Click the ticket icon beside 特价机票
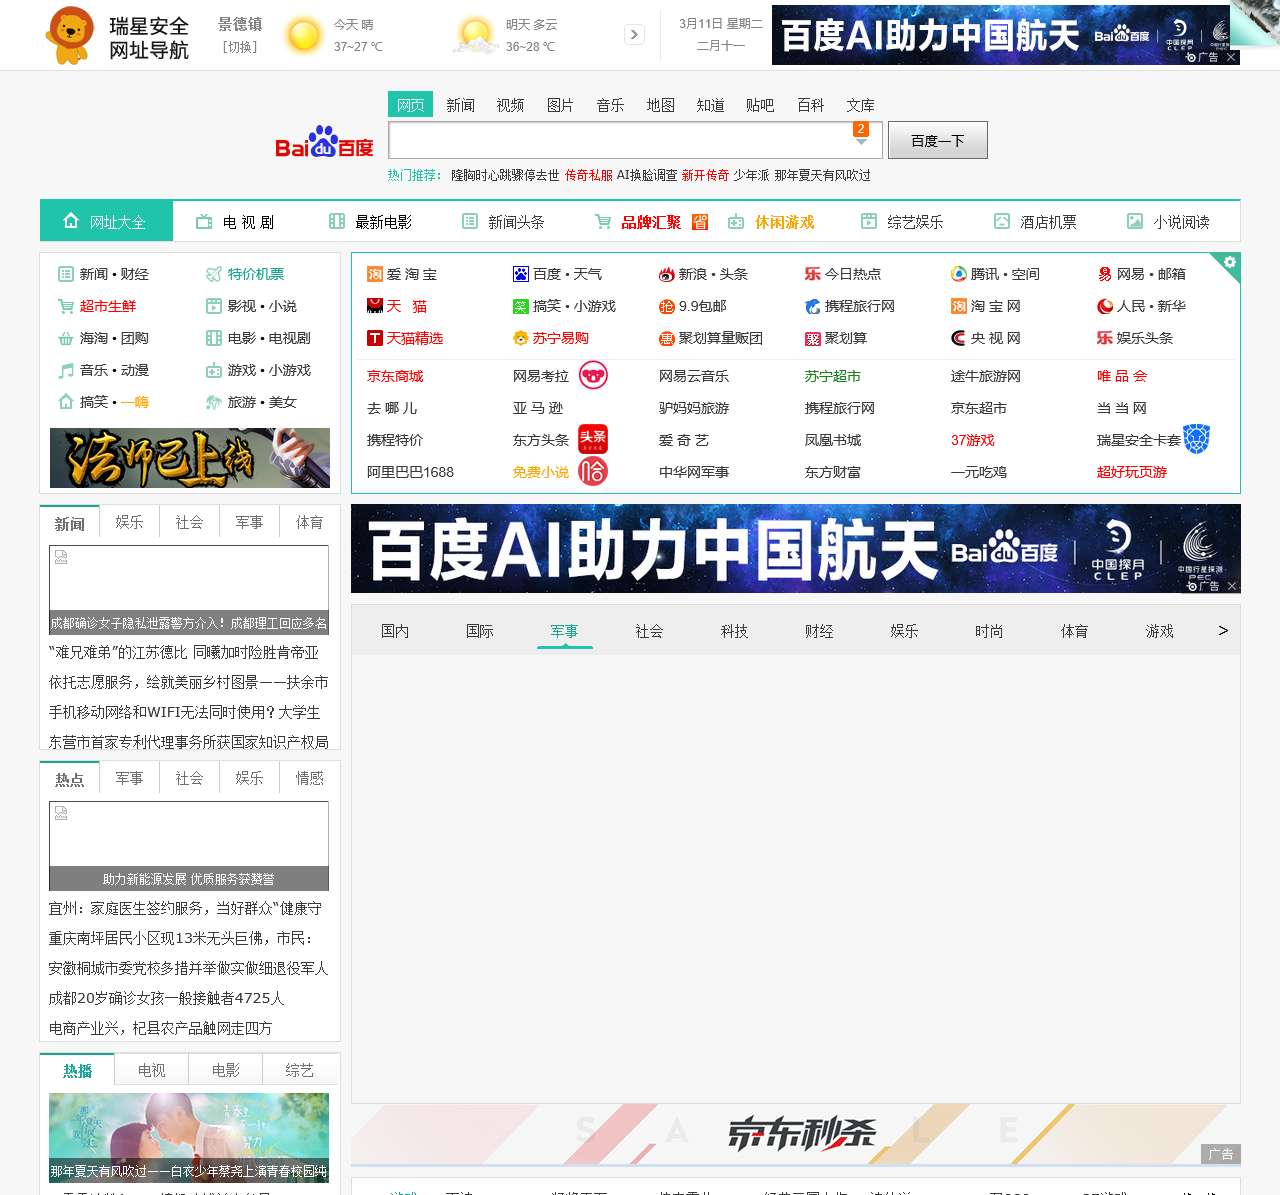The height and width of the screenshot is (1195, 1280). pyautogui.click(x=214, y=274)
